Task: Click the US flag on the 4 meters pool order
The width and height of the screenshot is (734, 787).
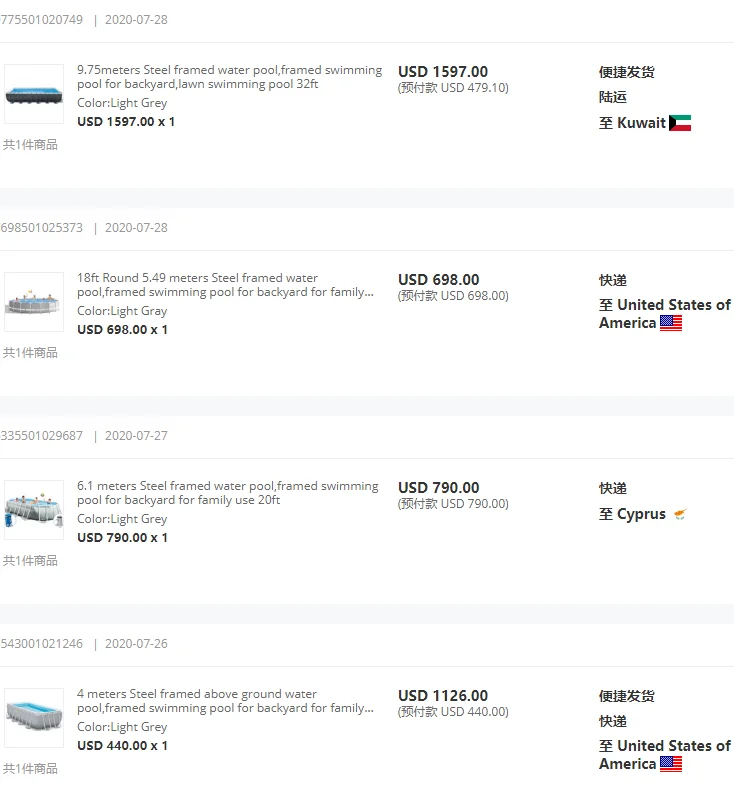Action: [671, 764]
